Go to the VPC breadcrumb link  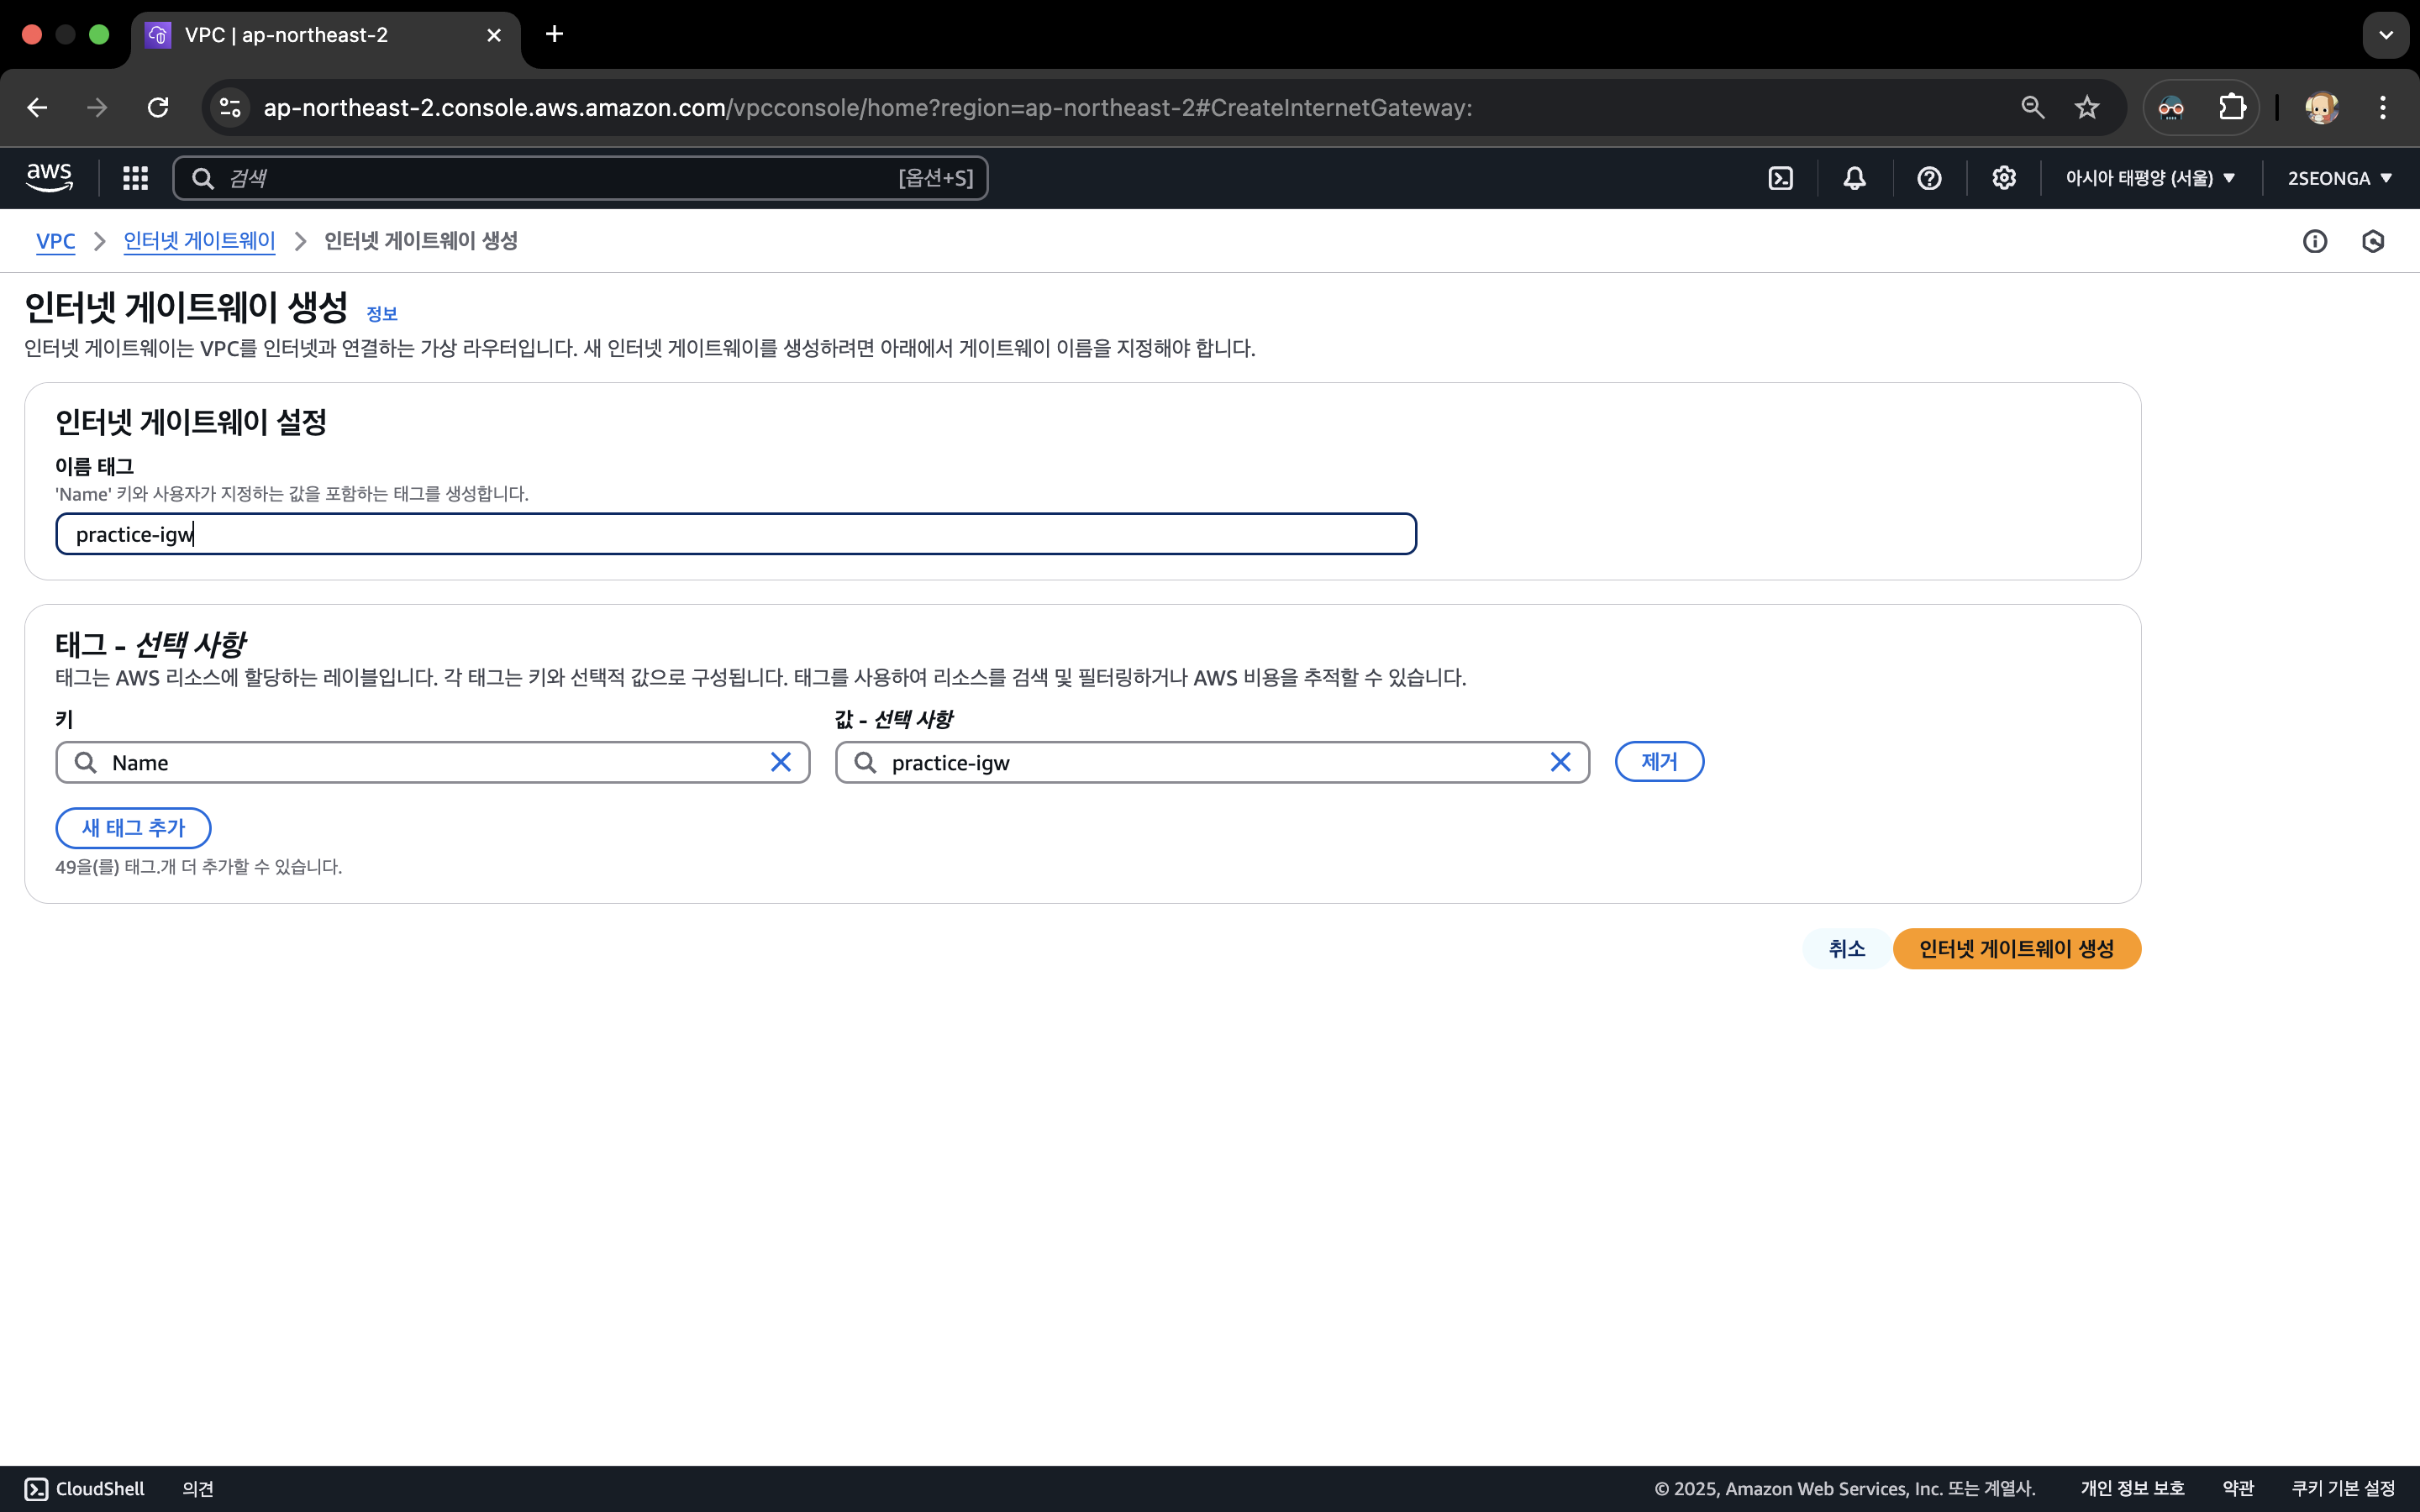point(55,241)
